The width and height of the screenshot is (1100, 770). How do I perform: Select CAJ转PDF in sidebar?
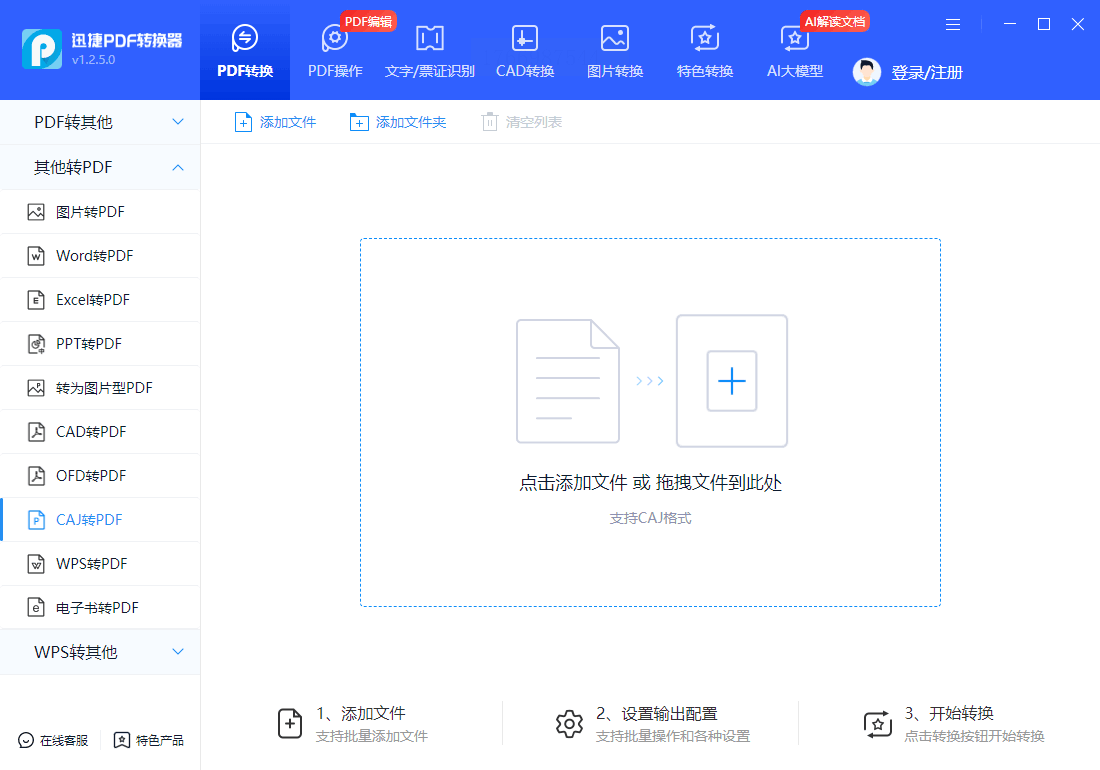point(100,520)
